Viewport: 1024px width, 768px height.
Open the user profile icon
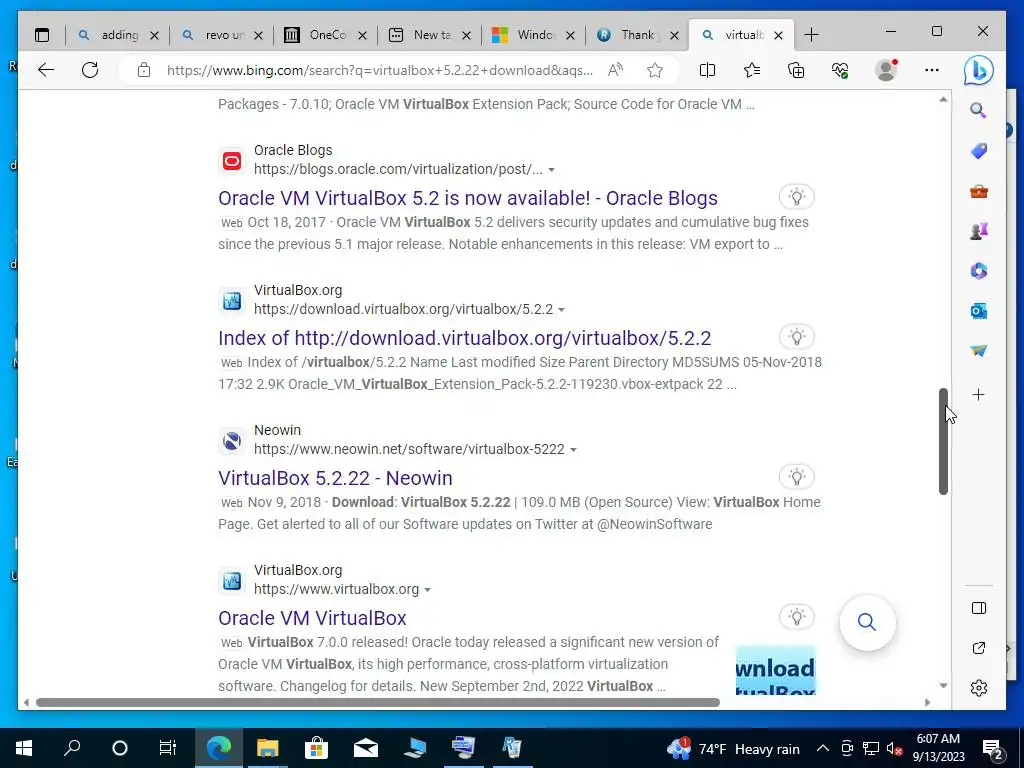click(x=886, y=70)
